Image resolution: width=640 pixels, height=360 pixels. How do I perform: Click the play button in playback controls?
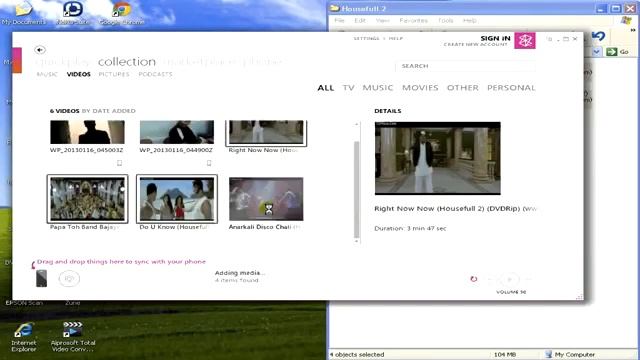click(509, 279)
